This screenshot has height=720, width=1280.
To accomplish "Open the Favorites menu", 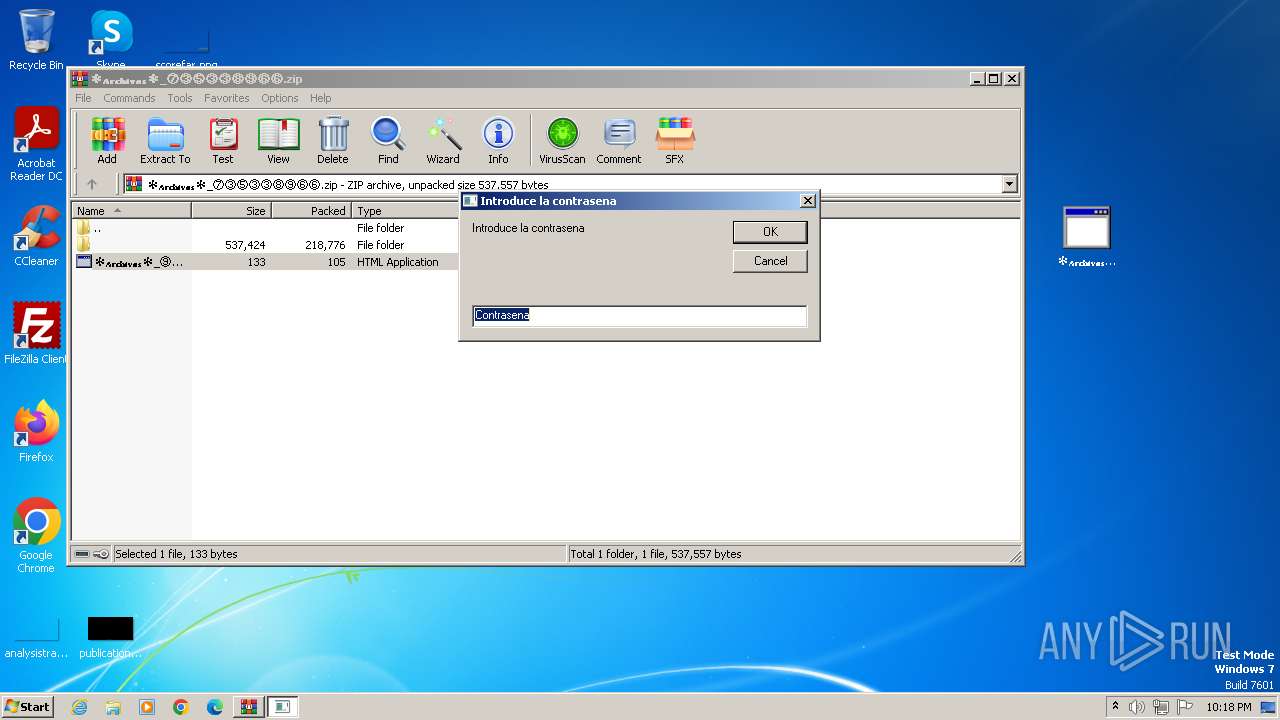I will [x=227, y=98].
